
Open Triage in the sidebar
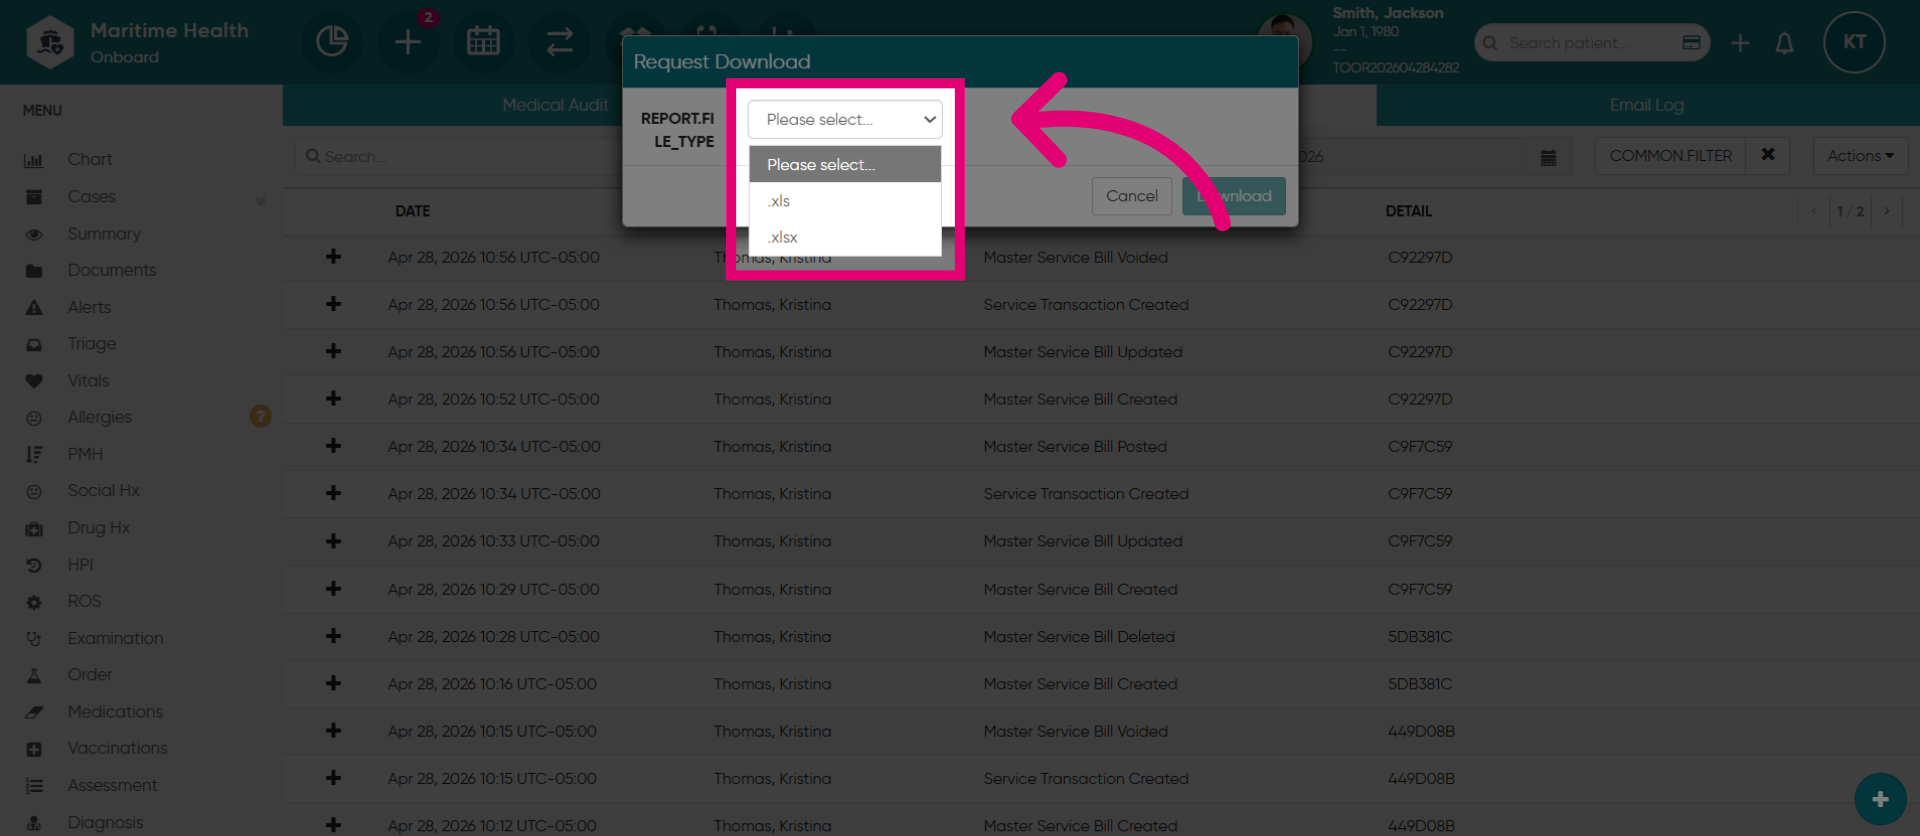(92, 344)
